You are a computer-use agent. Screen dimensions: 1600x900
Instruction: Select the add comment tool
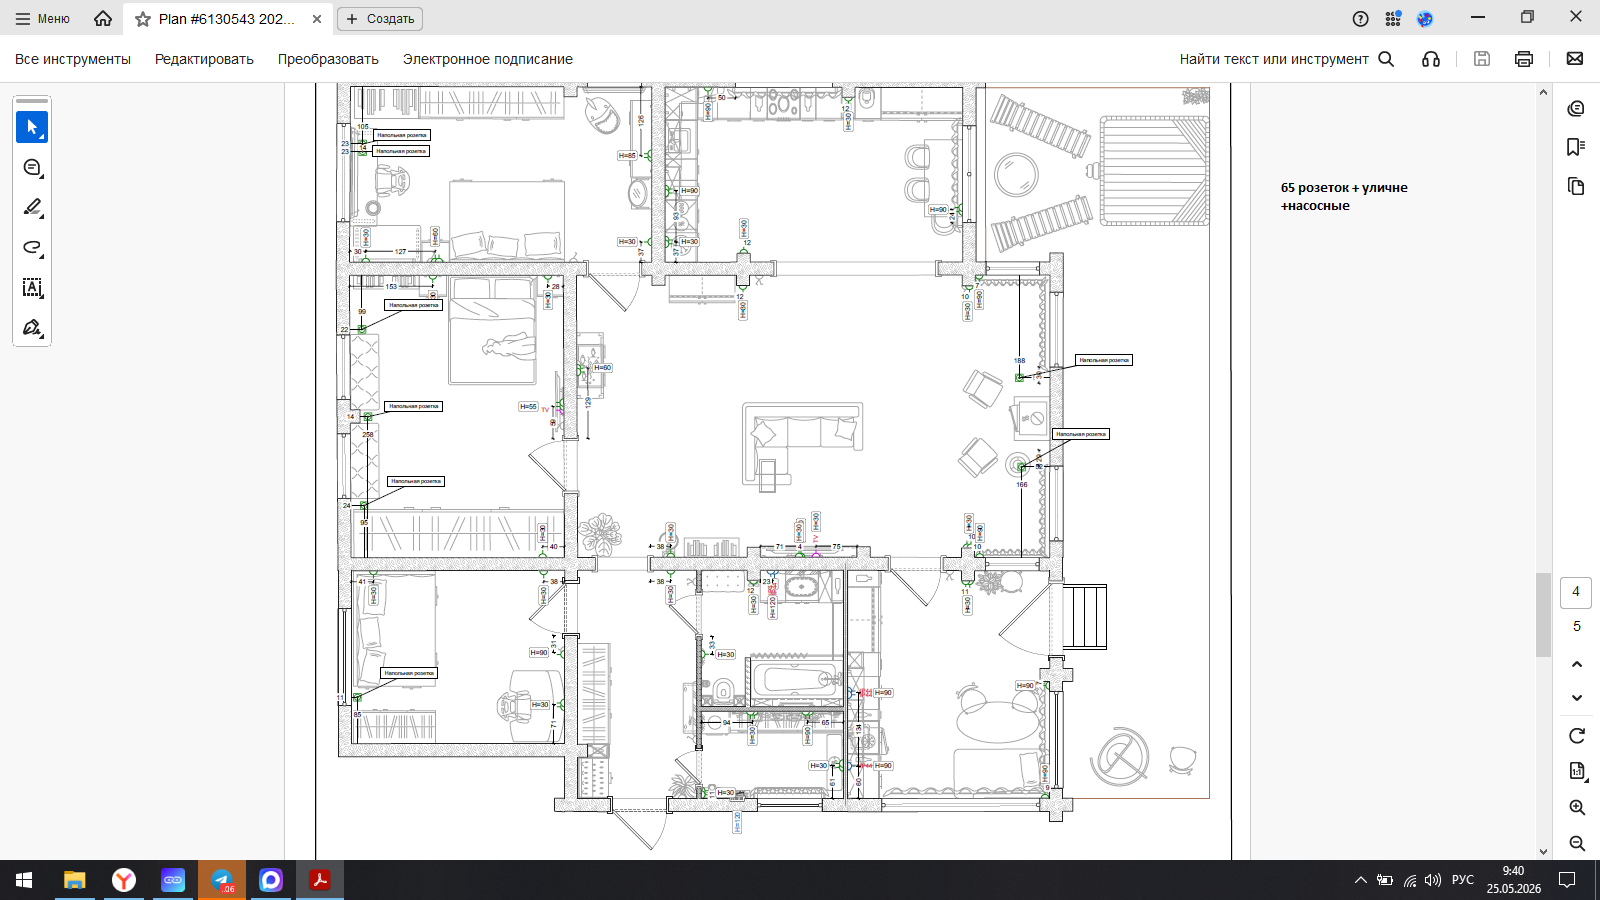[x=32, y=167]
